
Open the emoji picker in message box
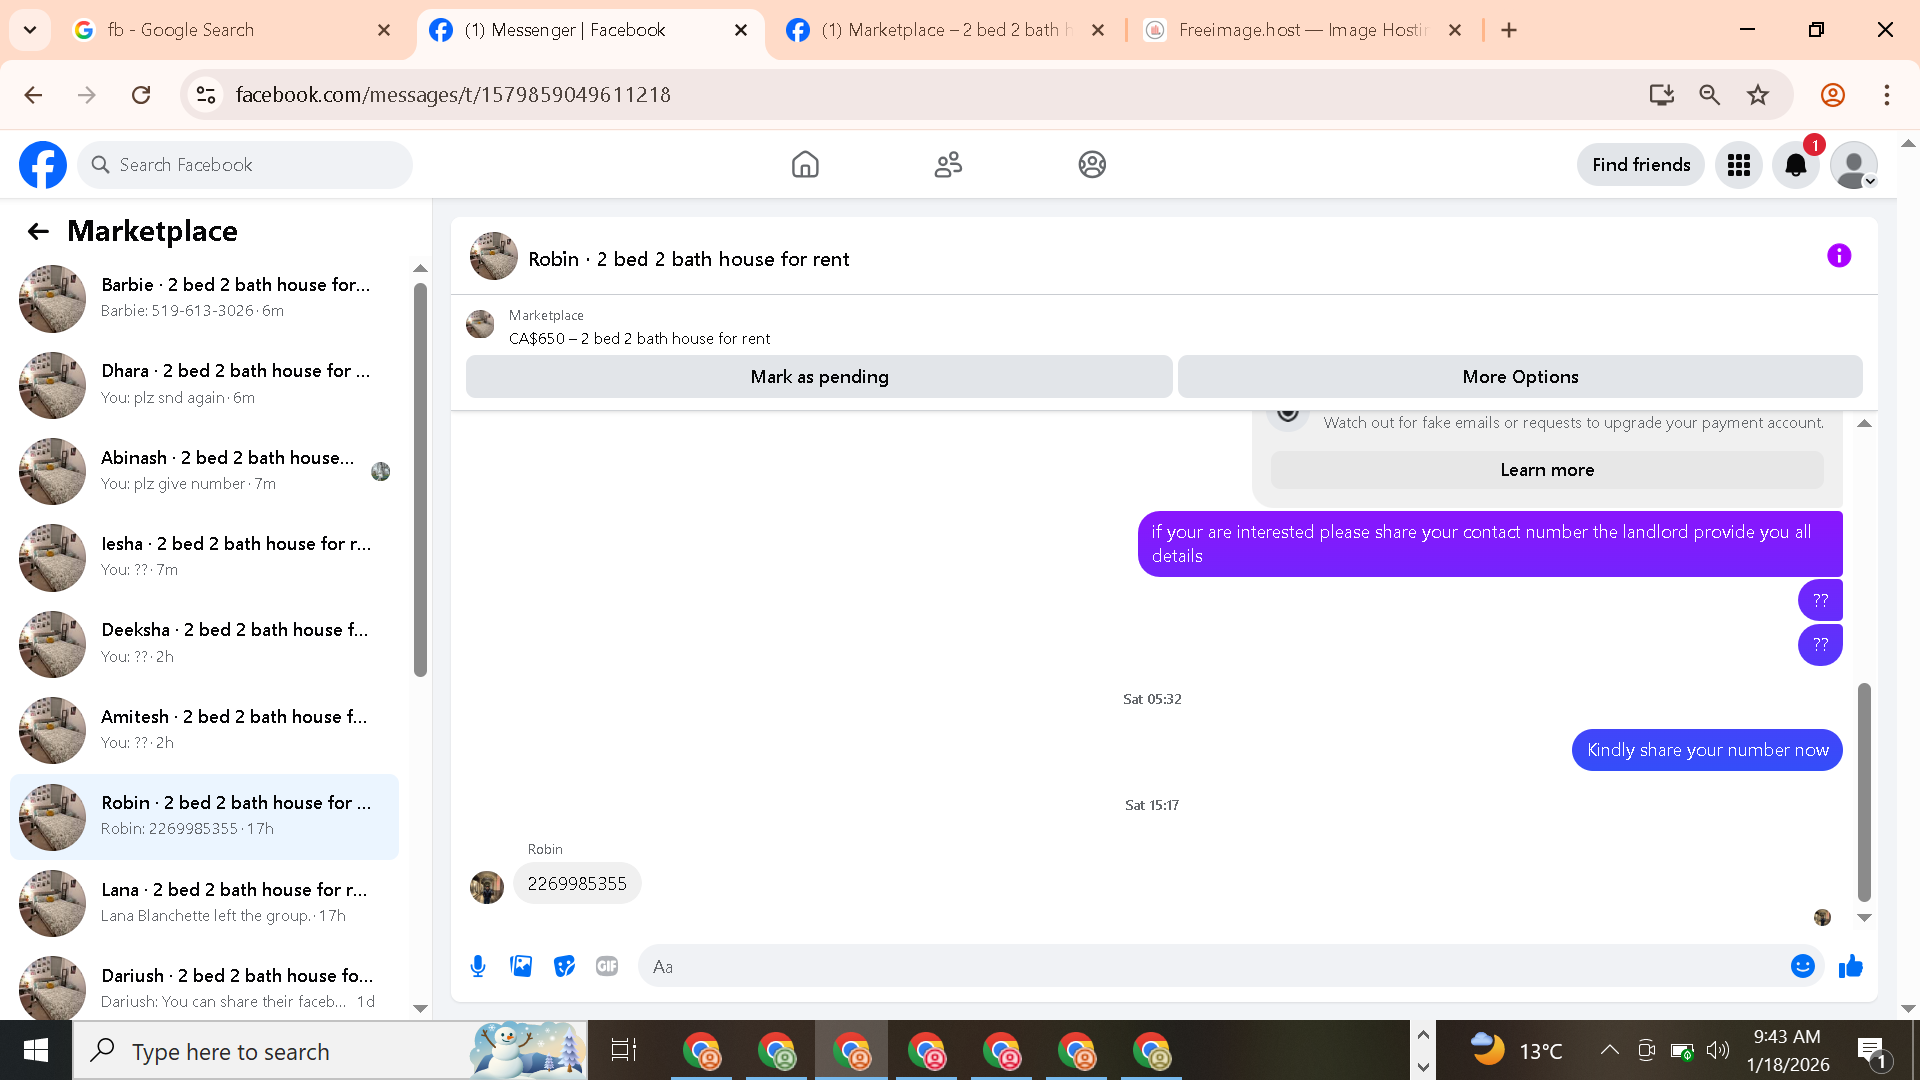(1802, 966)
